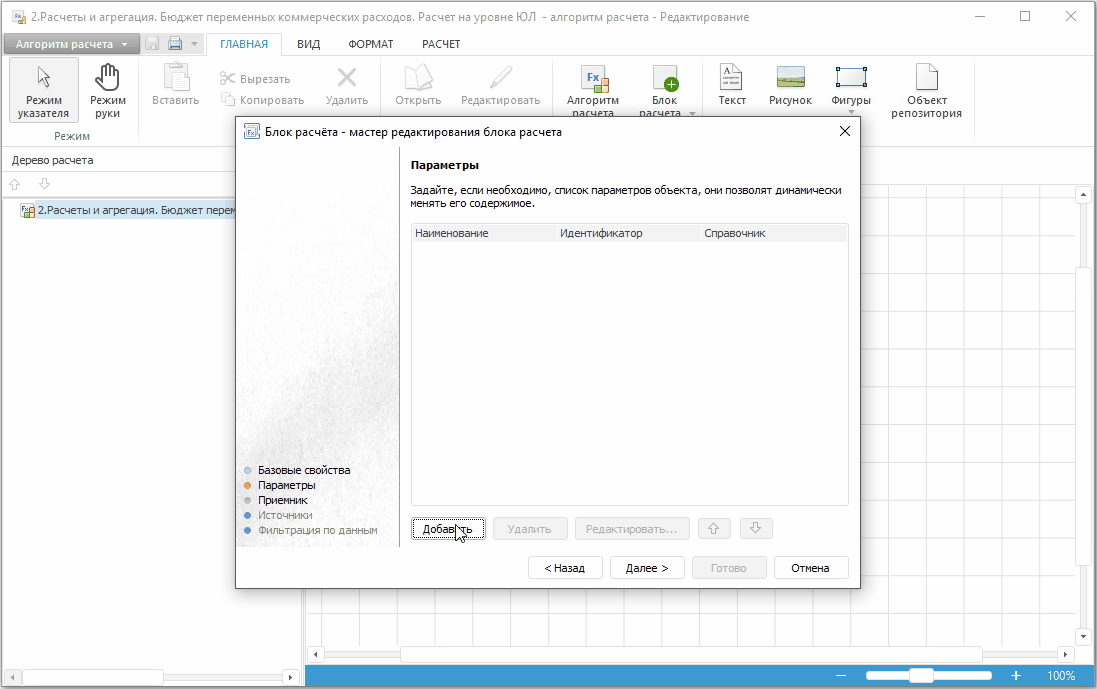Switch to ГЛАВНАЯ ribbon tab
1097x689 pixels.
pos(244,44)
